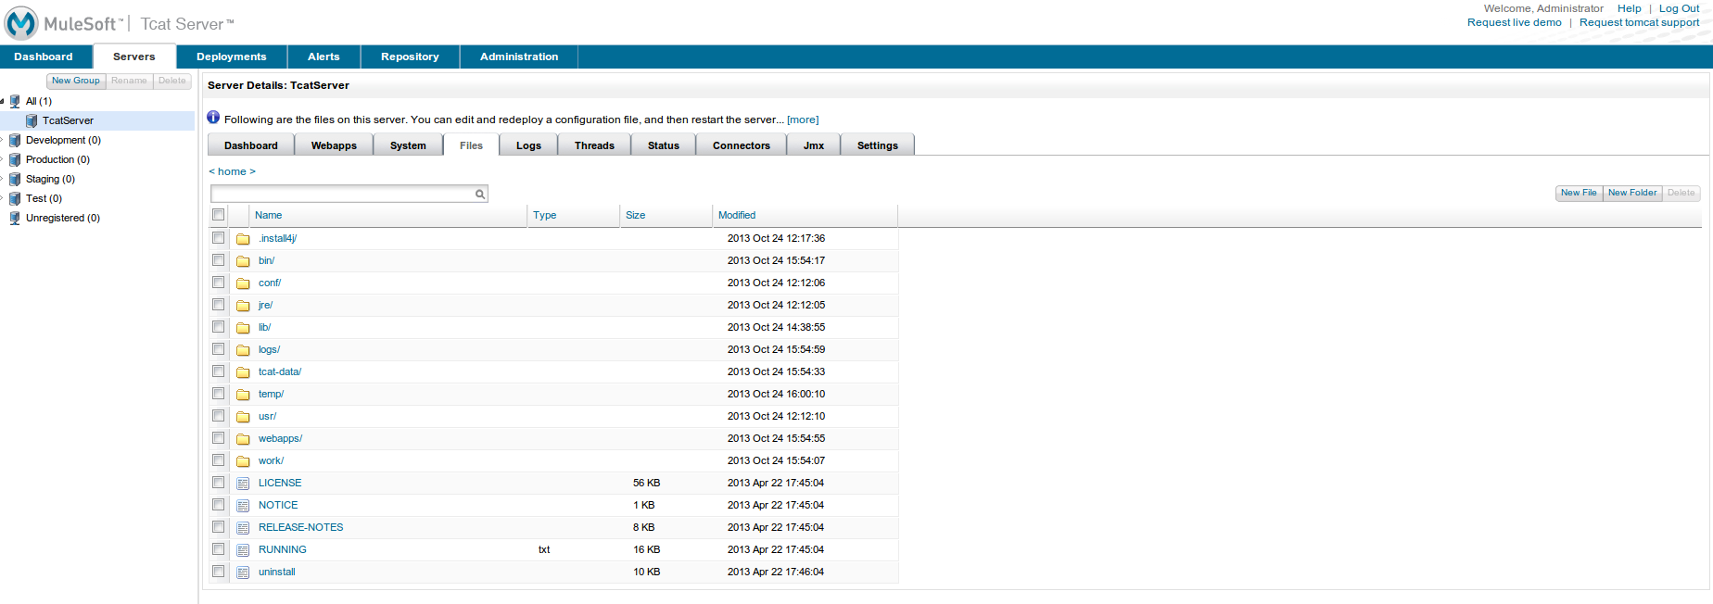Screen dimensions: 1713x604
Task: Click the search magnifier icon in the filter box
Action: pyautogui.click(x=480, y=194)
